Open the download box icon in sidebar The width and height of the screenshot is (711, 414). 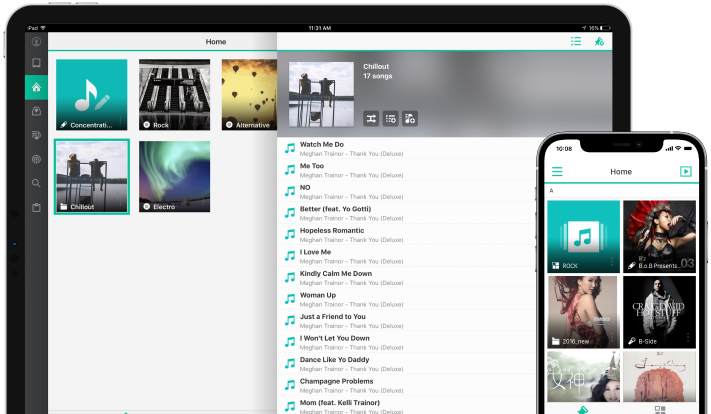pyautogui.click(x=36, y=111)
